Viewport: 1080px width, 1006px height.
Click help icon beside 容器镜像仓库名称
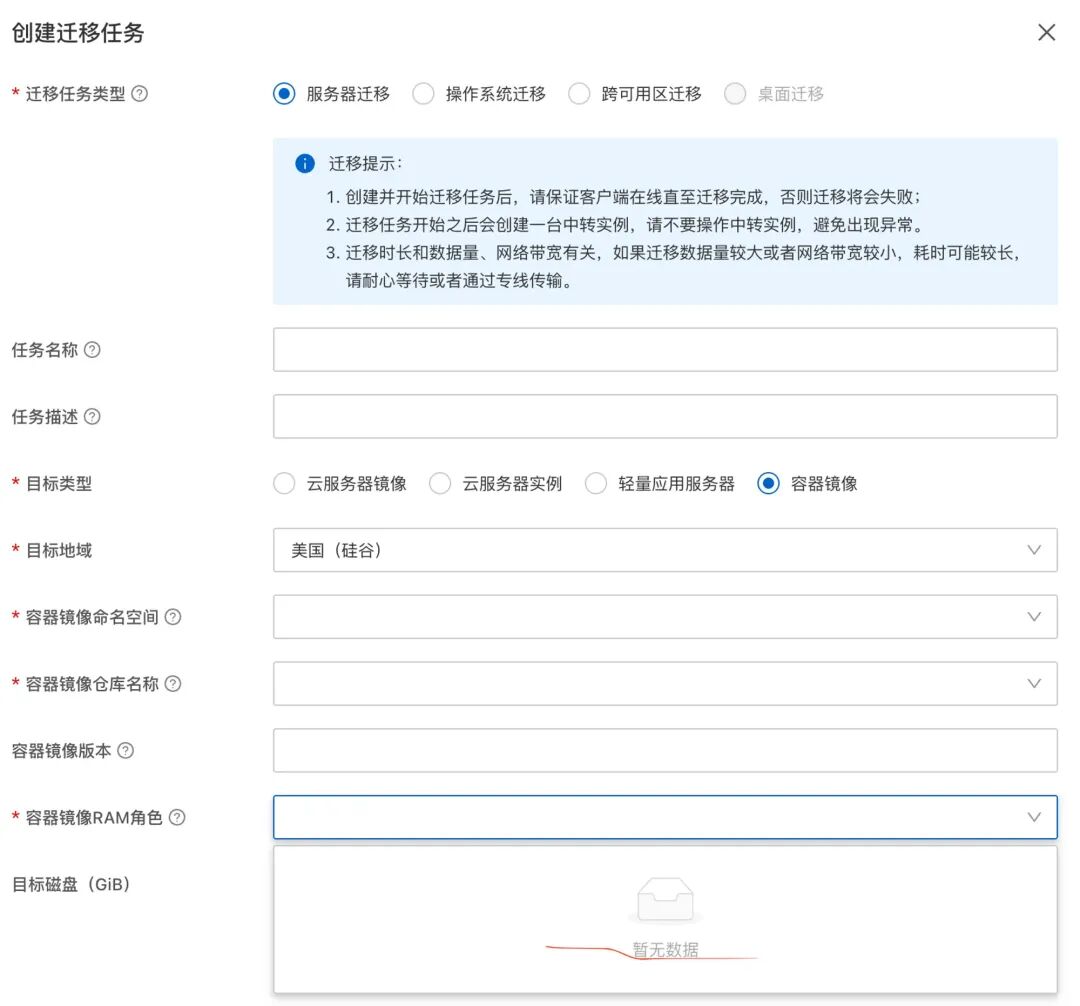[x=173, y=684]
